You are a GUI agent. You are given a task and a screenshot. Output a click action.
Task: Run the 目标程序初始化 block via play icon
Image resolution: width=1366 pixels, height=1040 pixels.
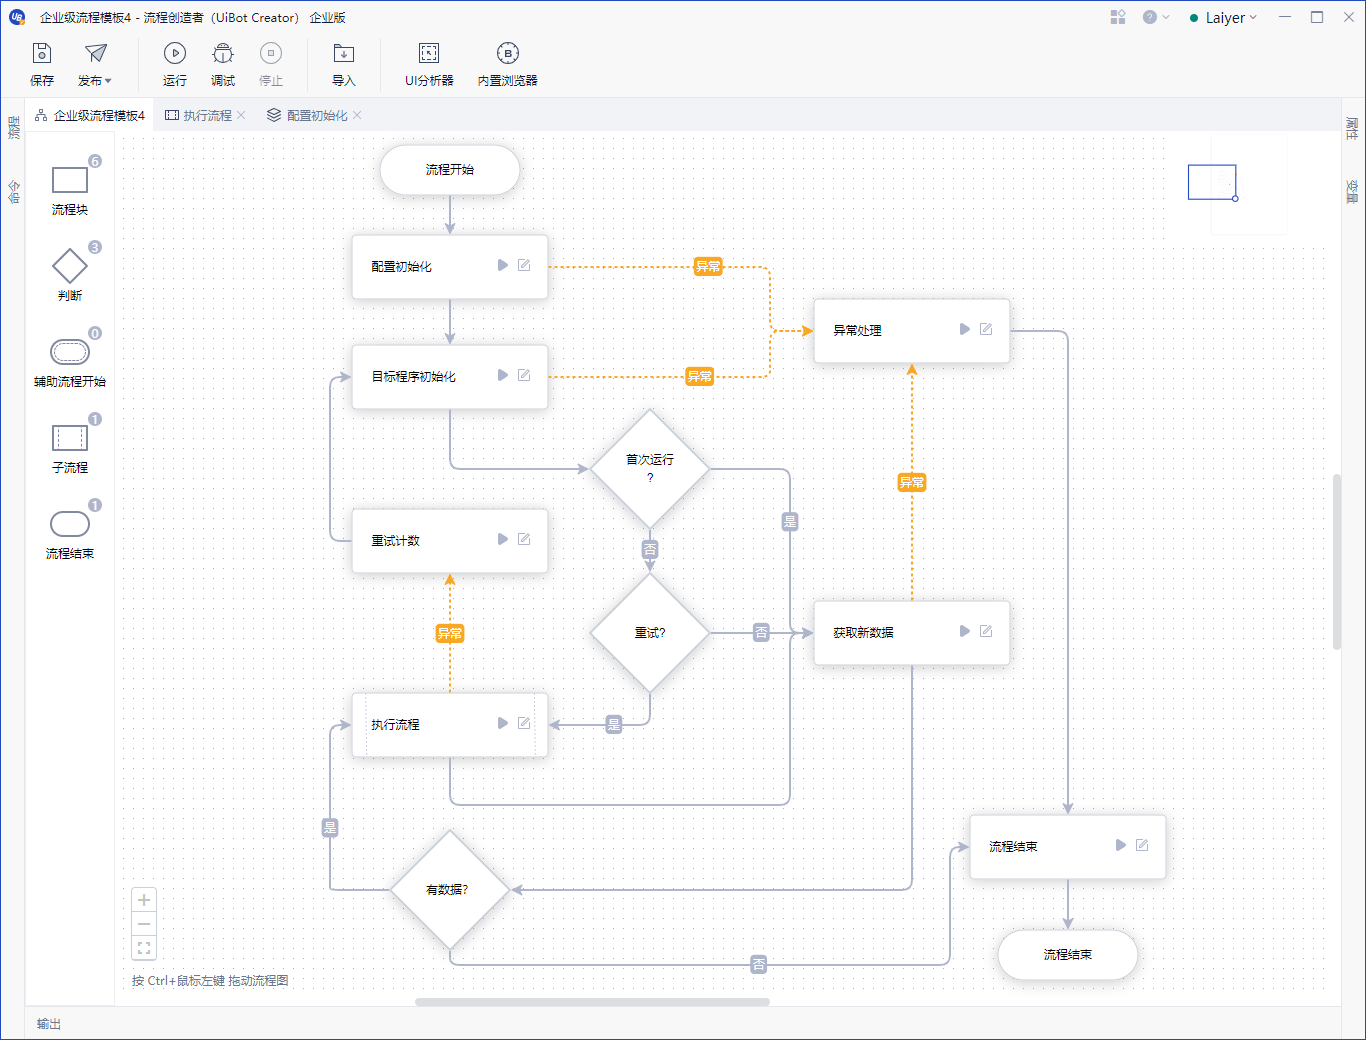point(503,375)
